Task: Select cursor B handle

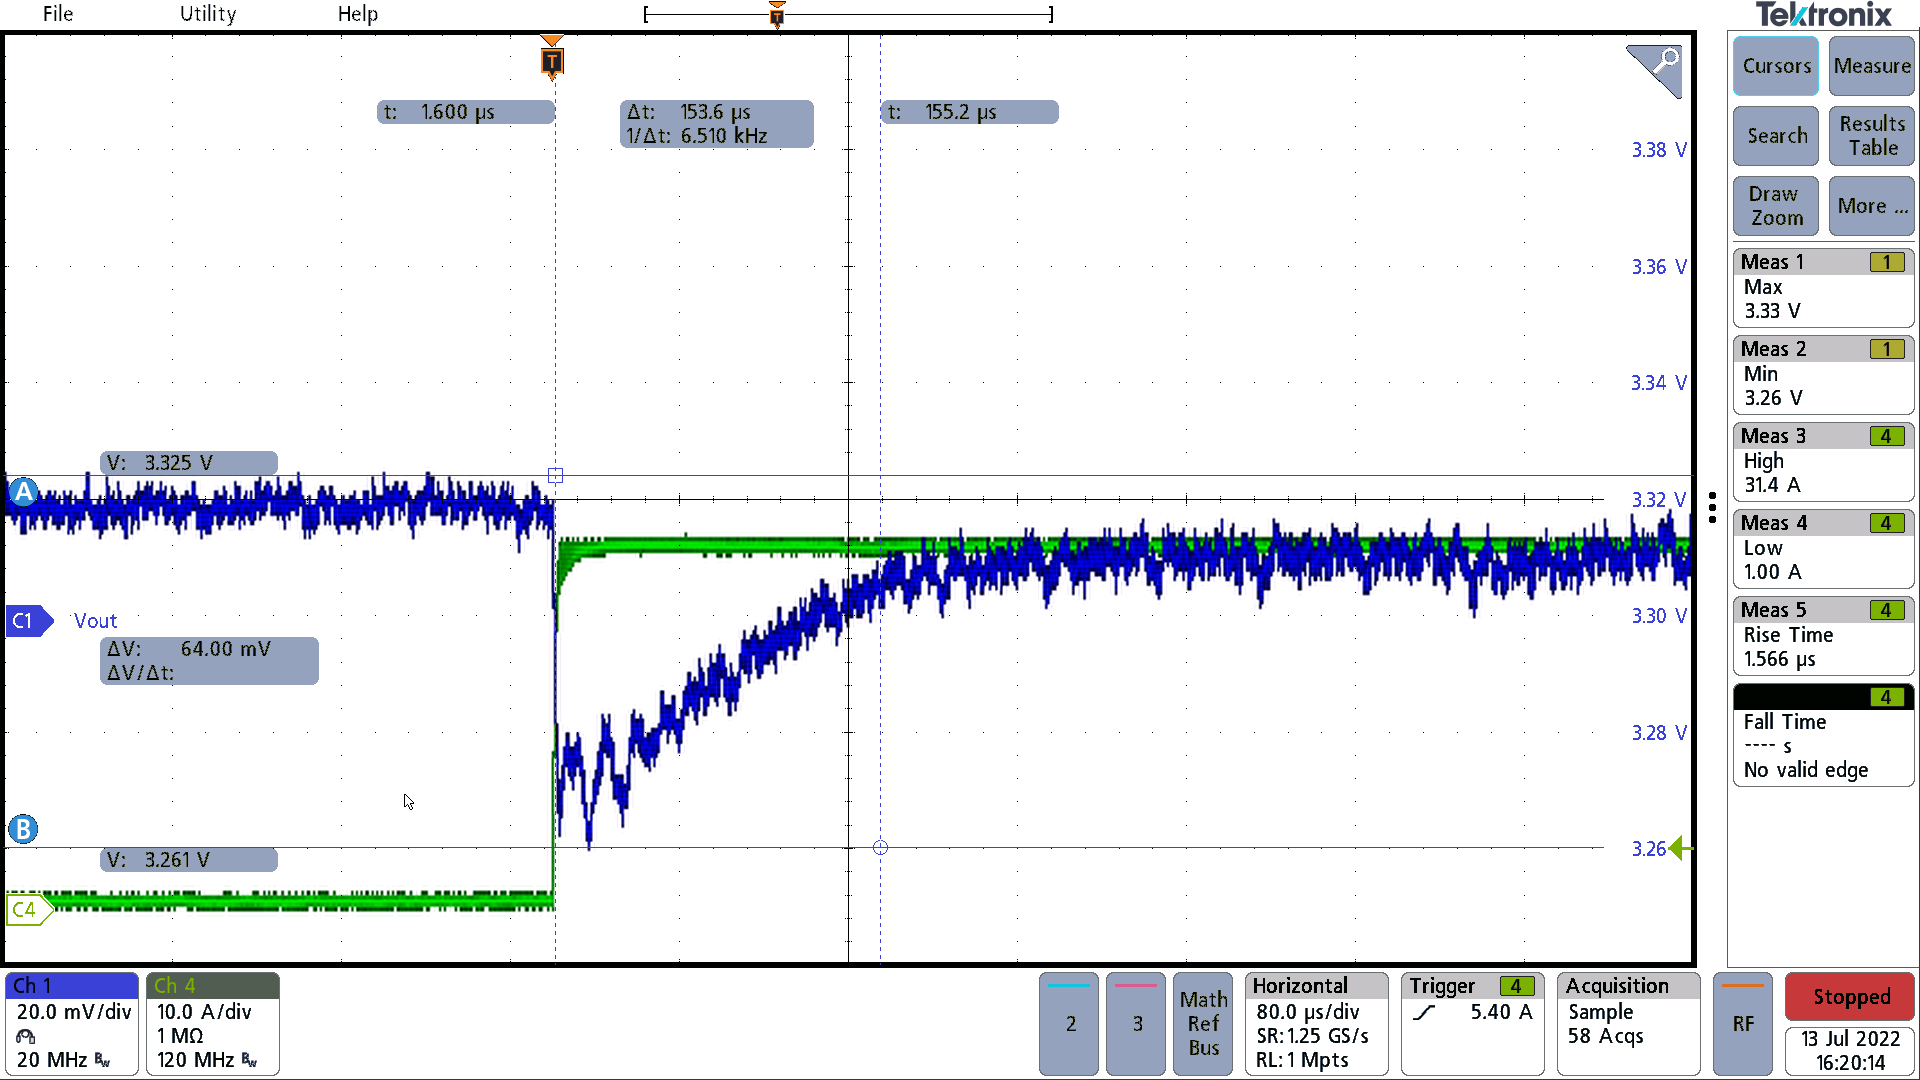Action: pos(23,829)
